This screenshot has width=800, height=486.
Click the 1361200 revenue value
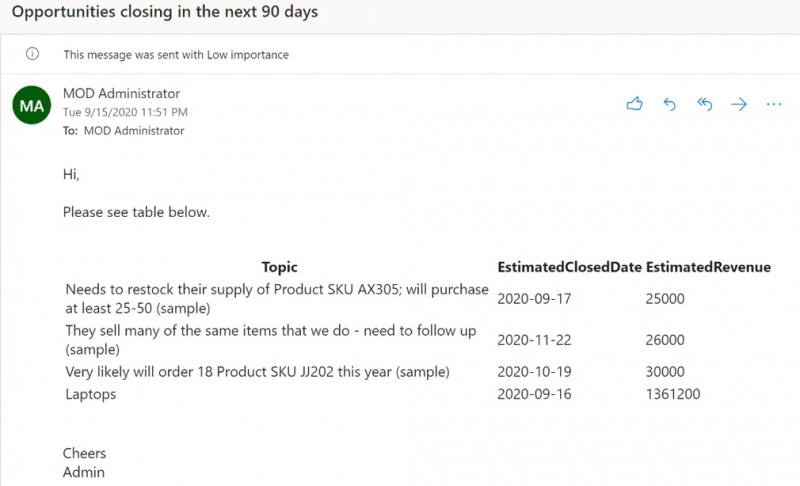pos(672,394)
